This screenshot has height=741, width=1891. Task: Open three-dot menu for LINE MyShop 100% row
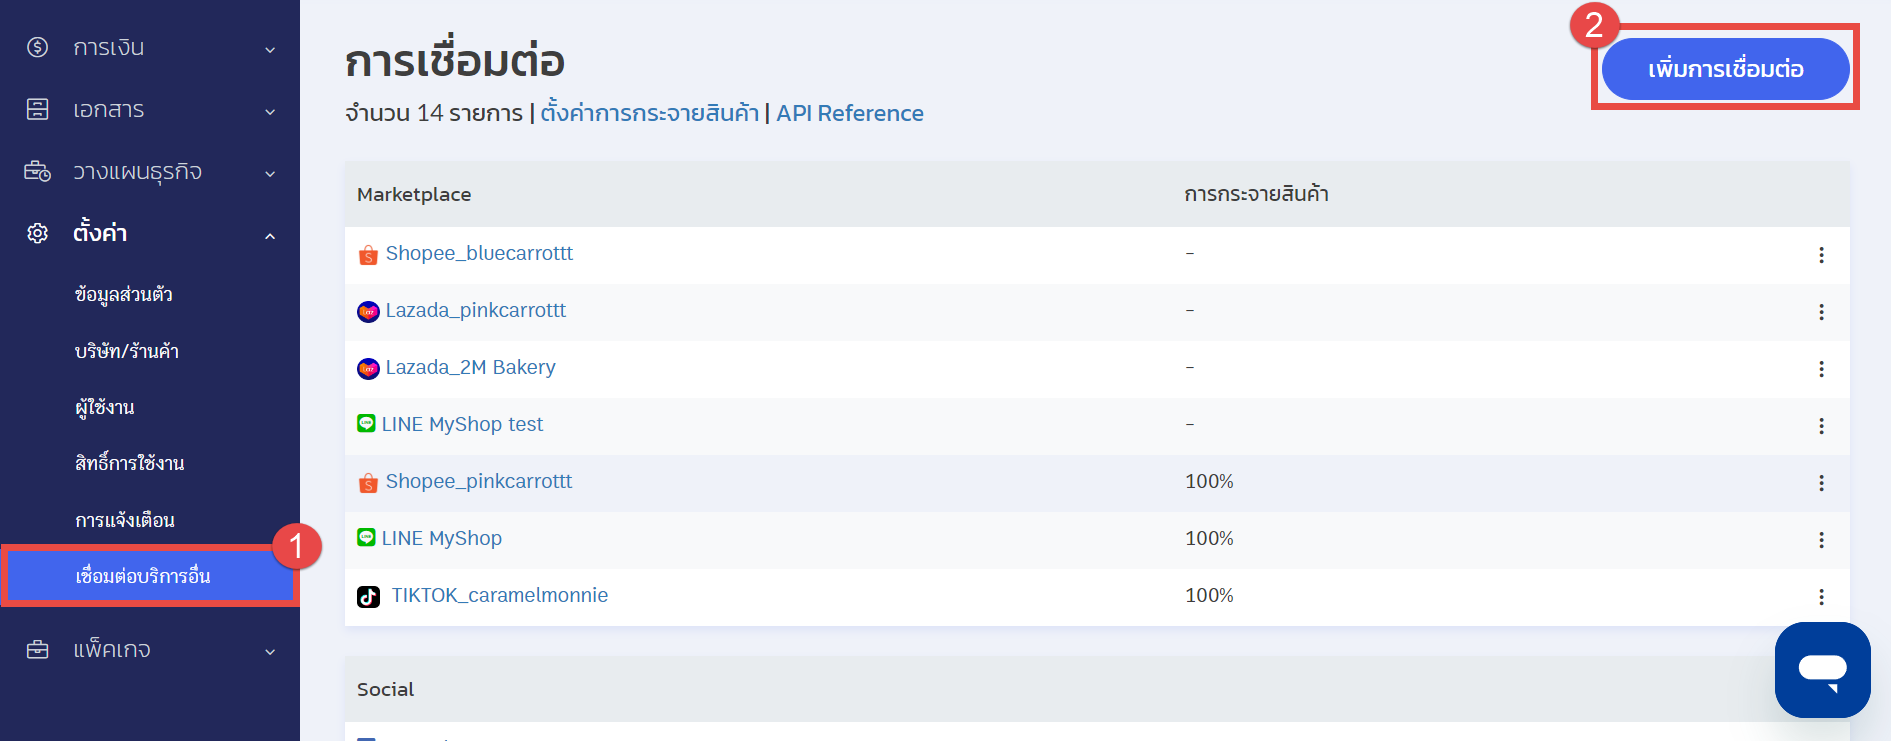coord(1821,540)
